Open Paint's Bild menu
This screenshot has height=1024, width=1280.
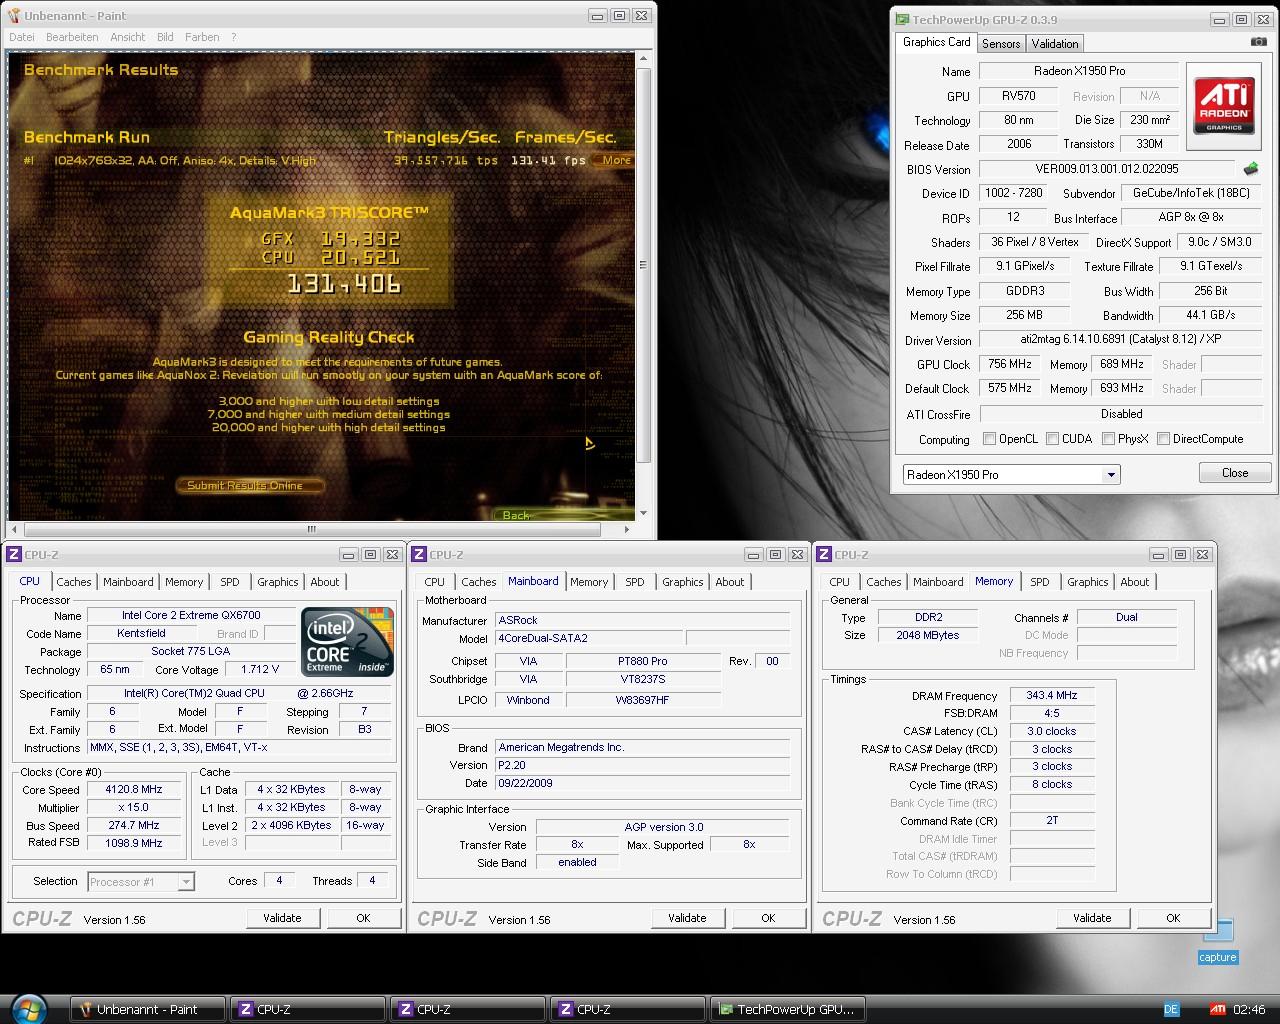[165, 37]
